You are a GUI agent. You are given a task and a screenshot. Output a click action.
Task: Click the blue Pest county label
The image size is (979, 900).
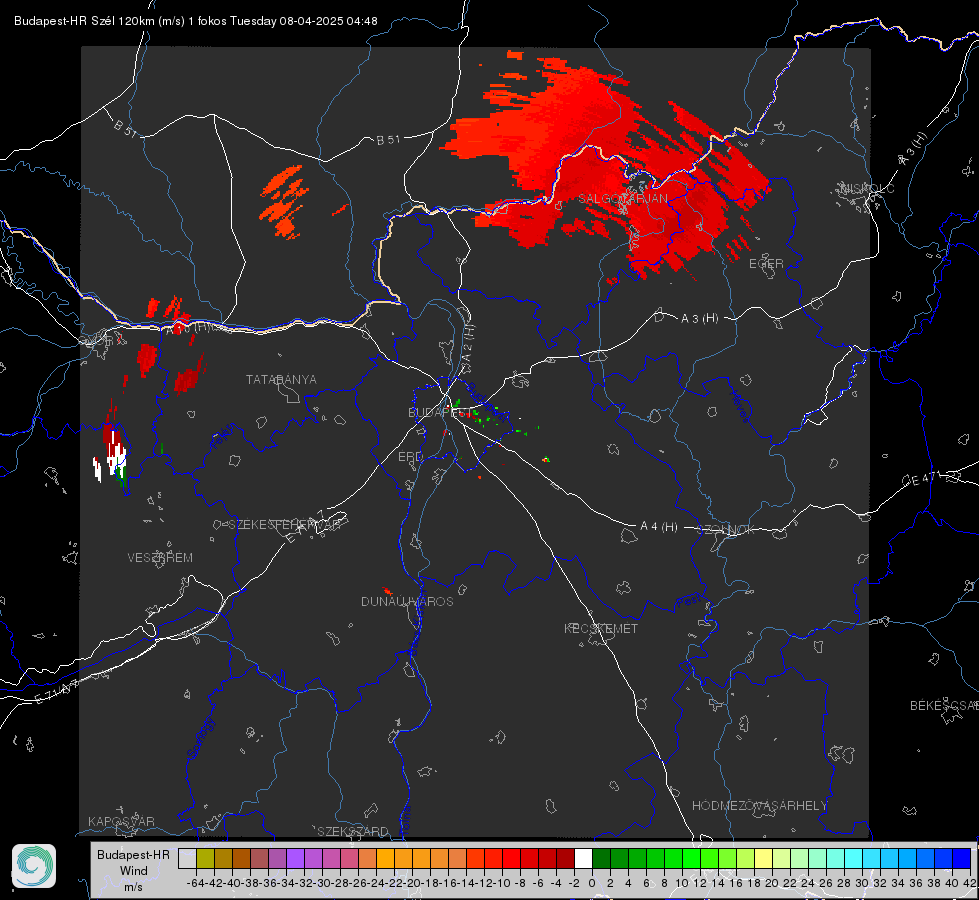tap(688, 602)
